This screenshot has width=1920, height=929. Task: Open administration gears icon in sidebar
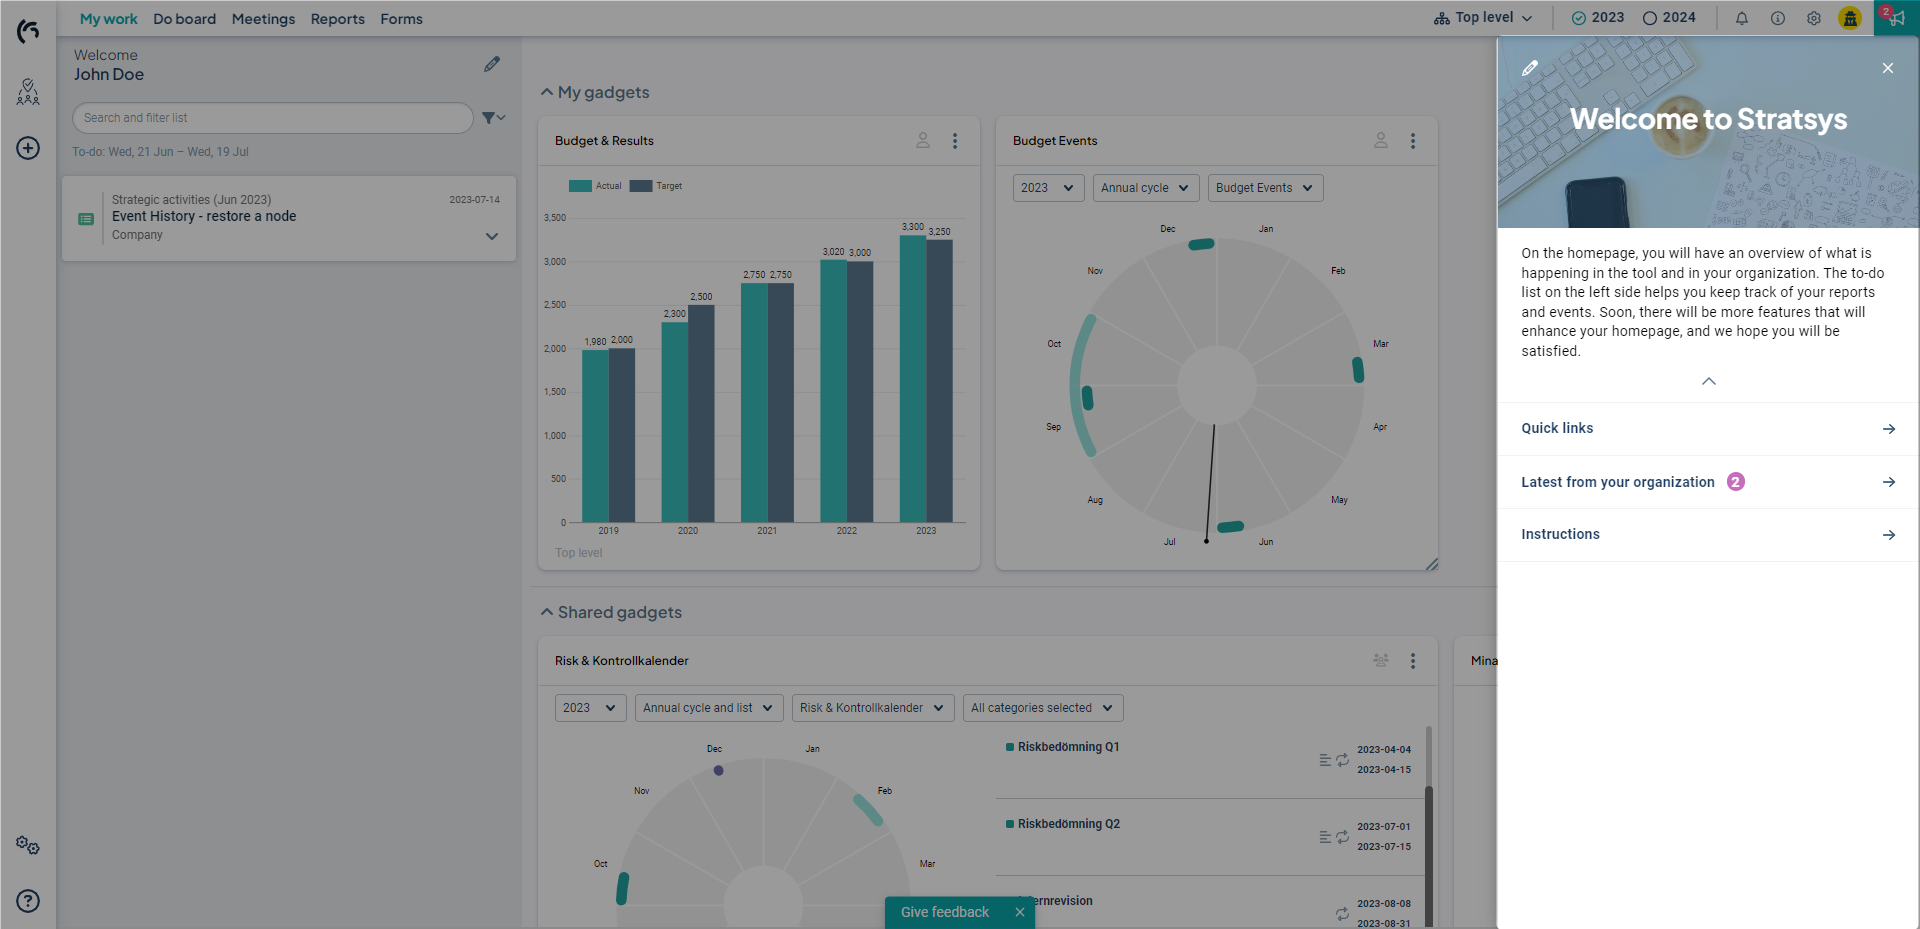click(28, 846)
